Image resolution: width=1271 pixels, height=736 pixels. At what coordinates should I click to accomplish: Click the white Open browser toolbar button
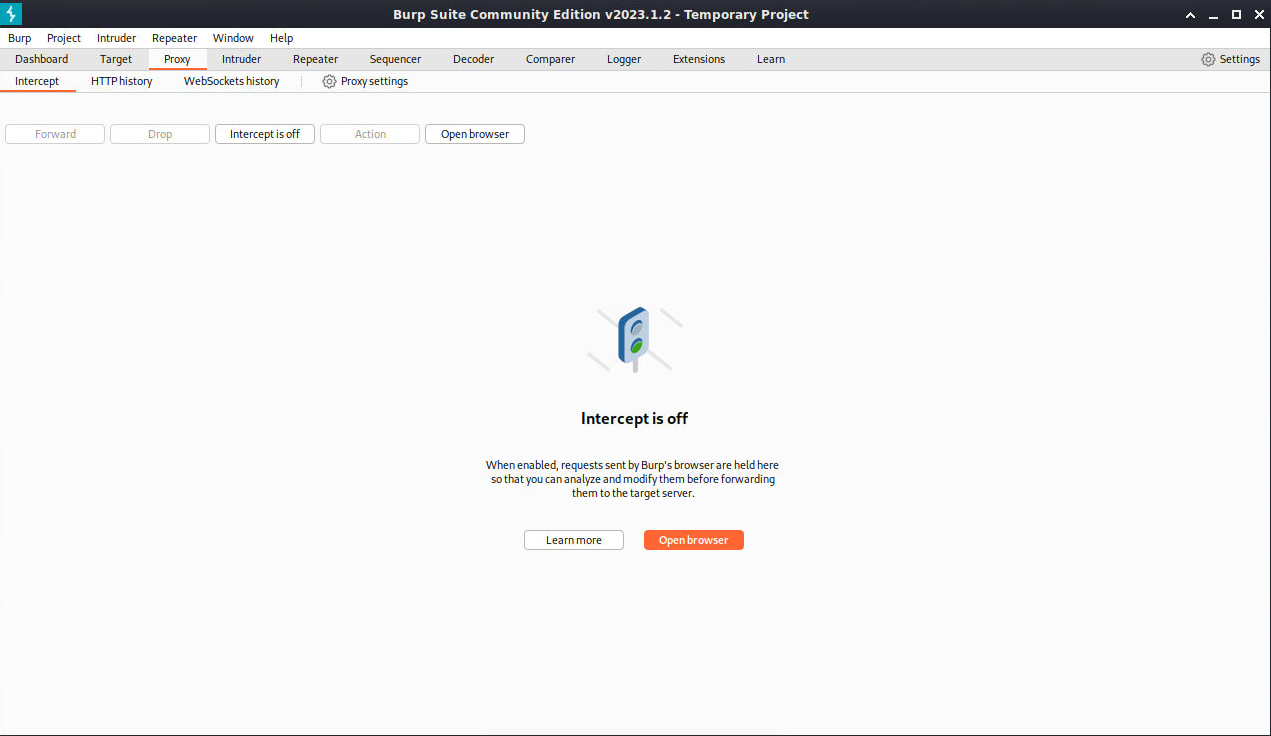475,134
